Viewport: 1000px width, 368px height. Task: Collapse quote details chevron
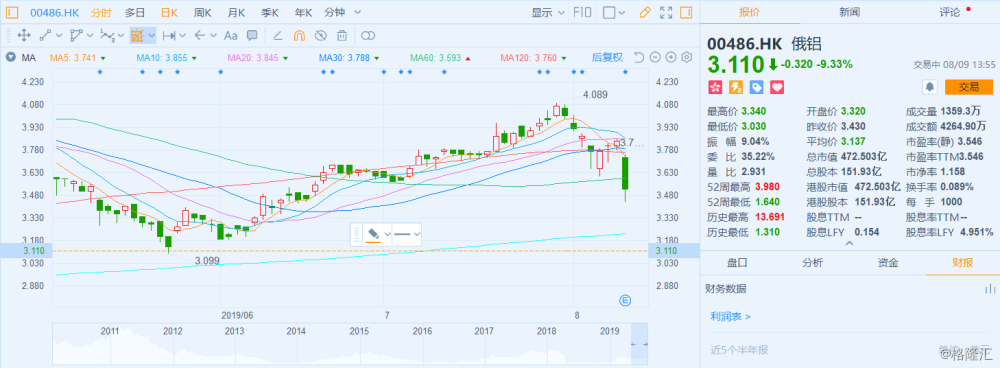click(x=849, y=243)
